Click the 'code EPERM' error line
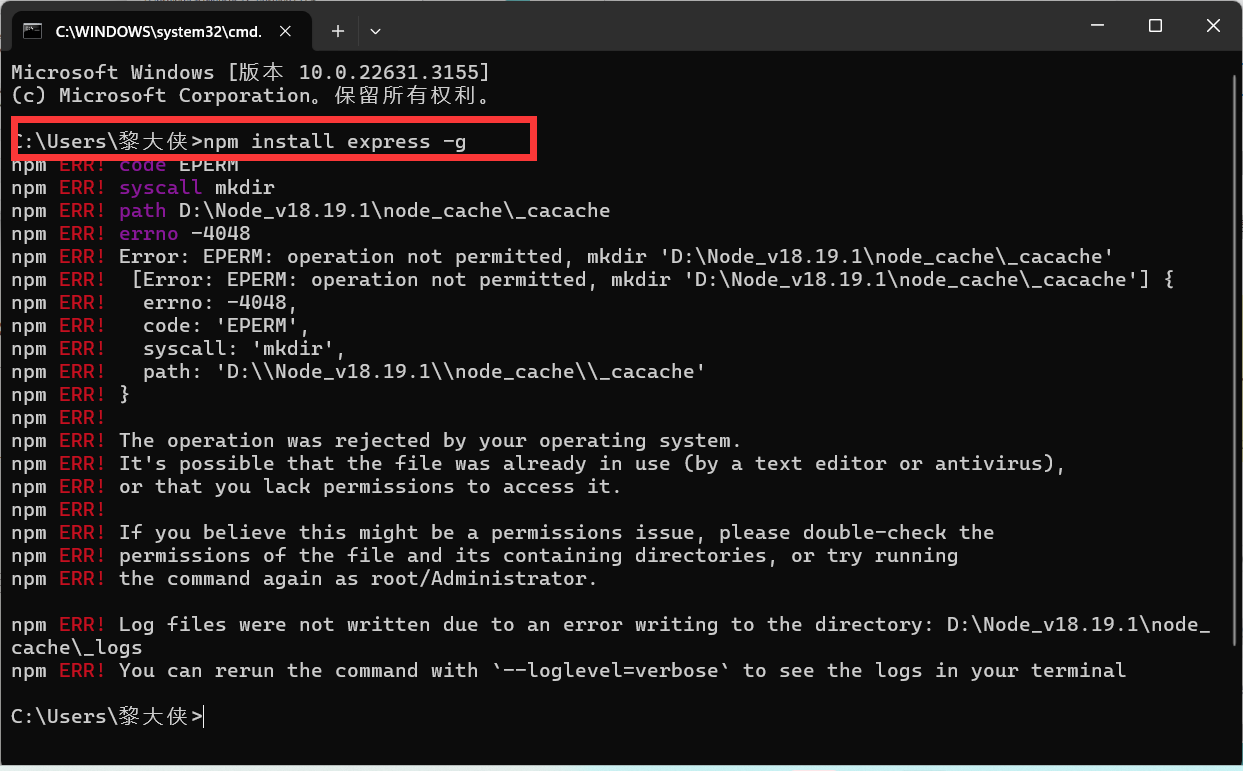The height and width of the screenshot is (771, 1243). click(125, 165)
